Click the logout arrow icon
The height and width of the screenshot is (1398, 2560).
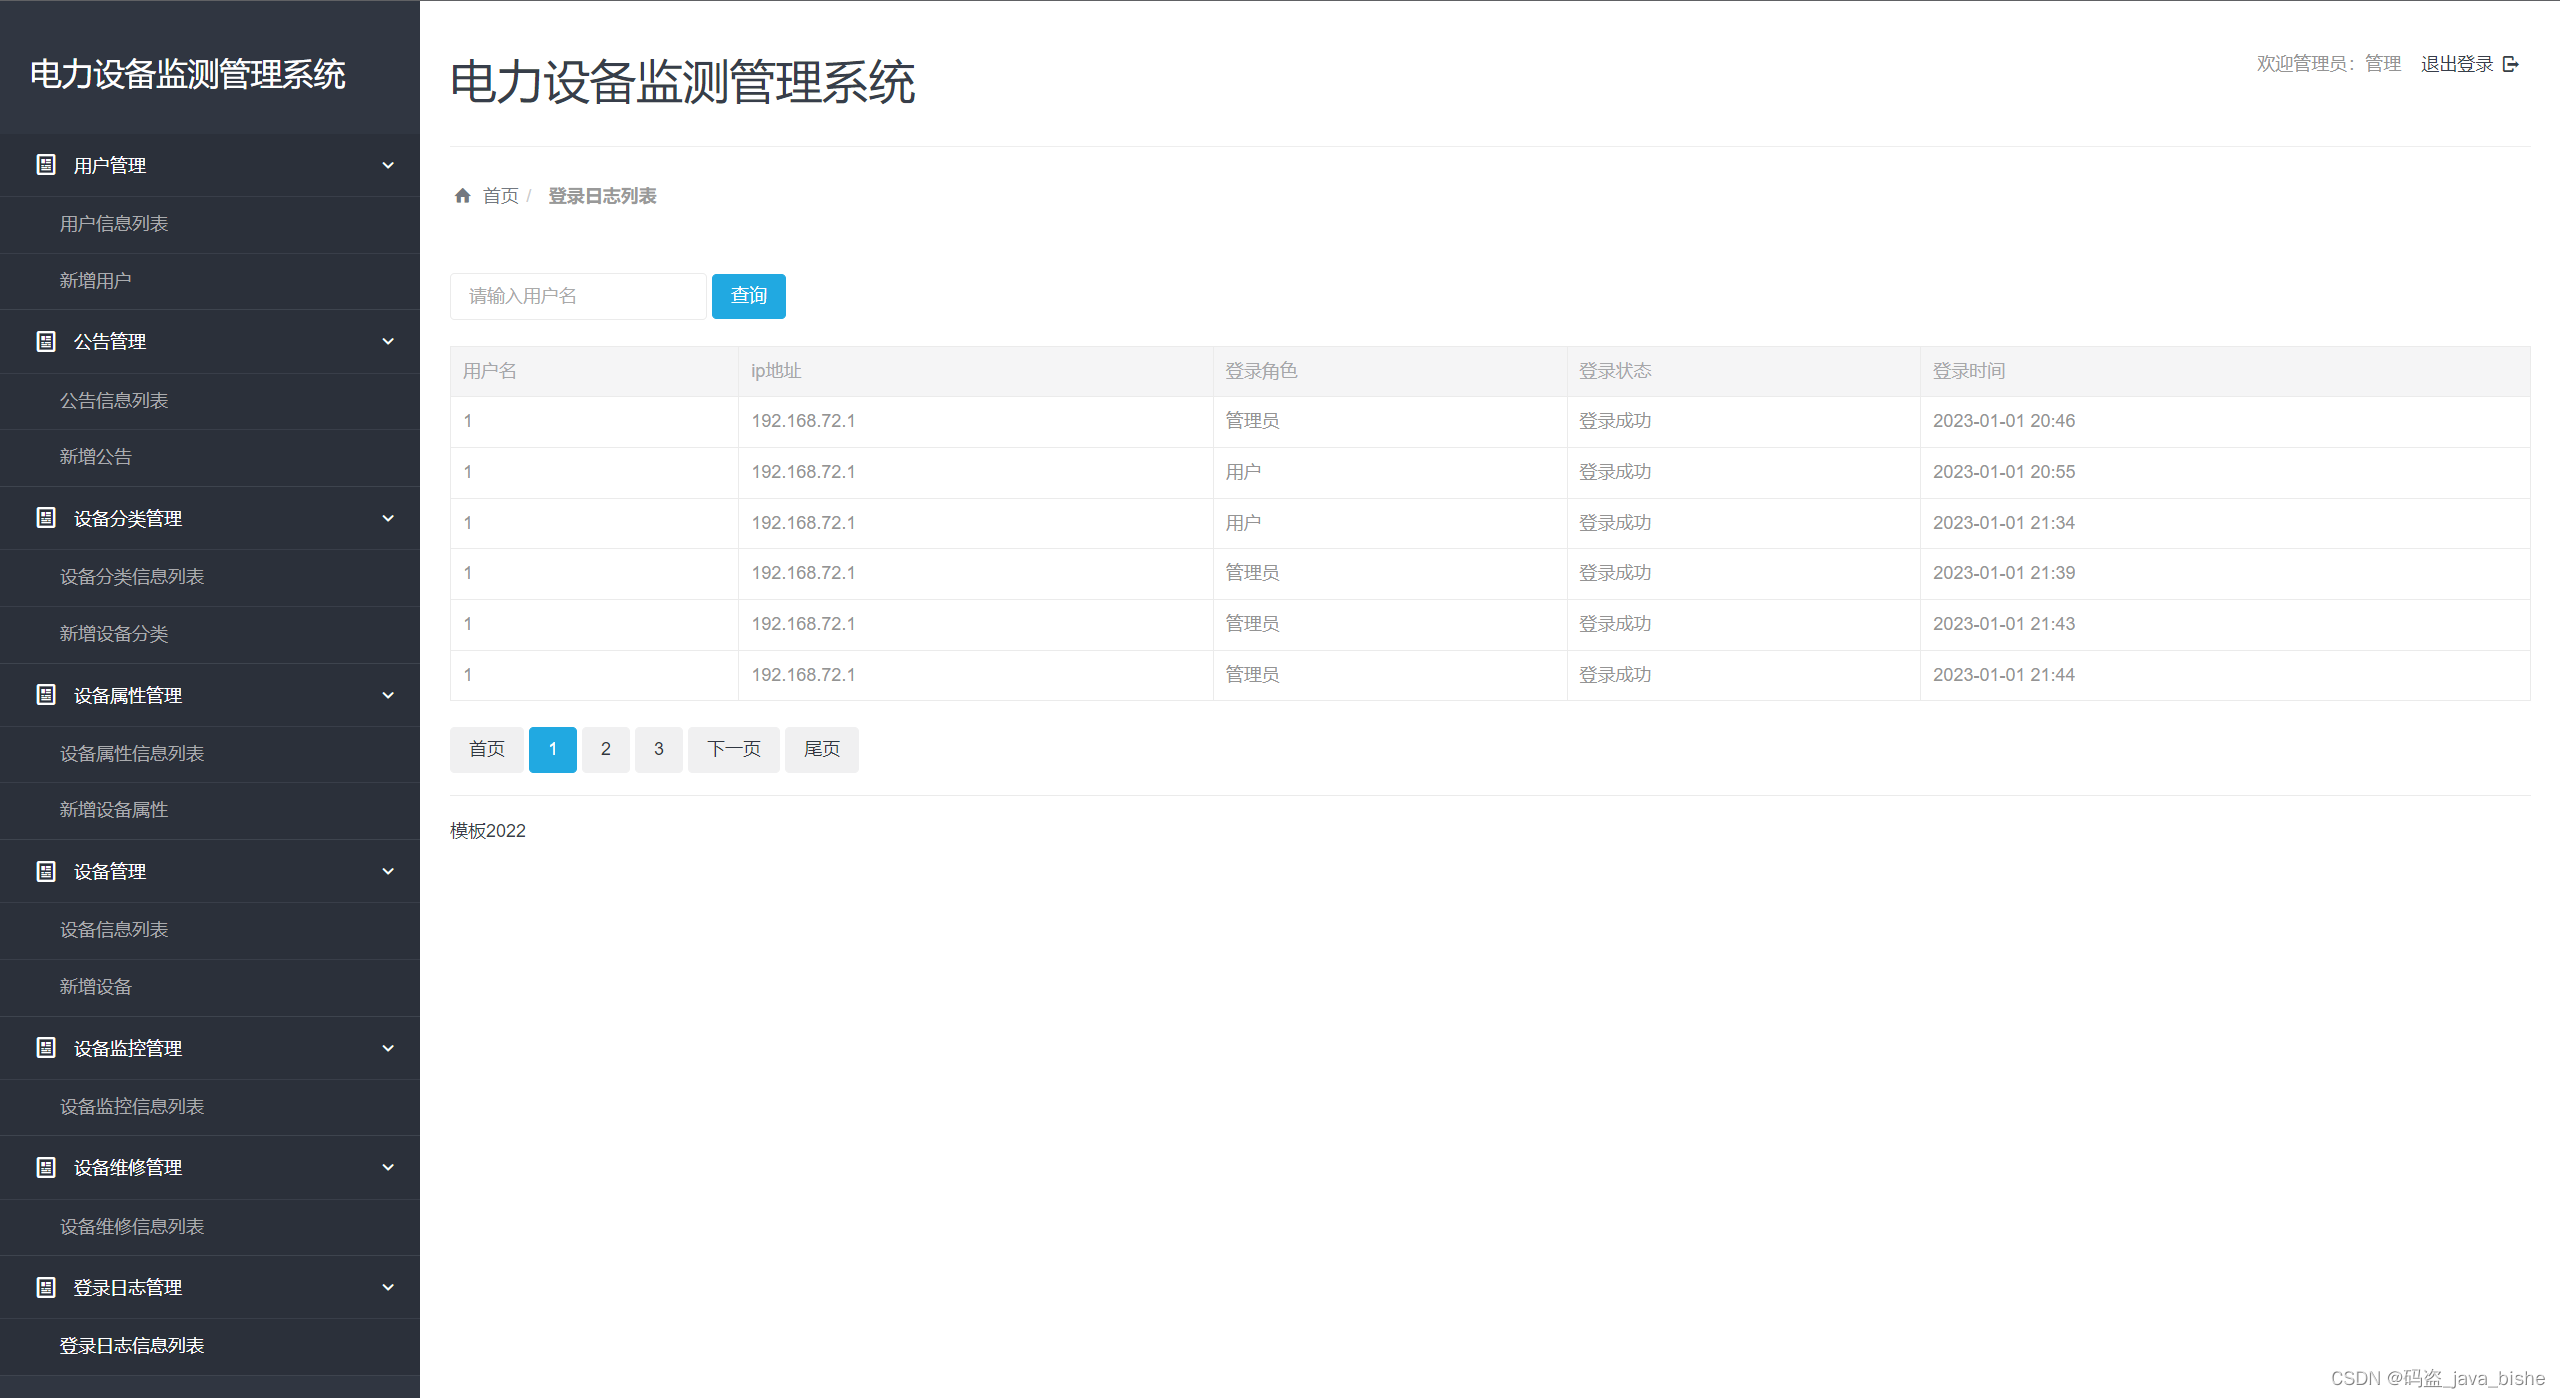(x=2511, y=64)
